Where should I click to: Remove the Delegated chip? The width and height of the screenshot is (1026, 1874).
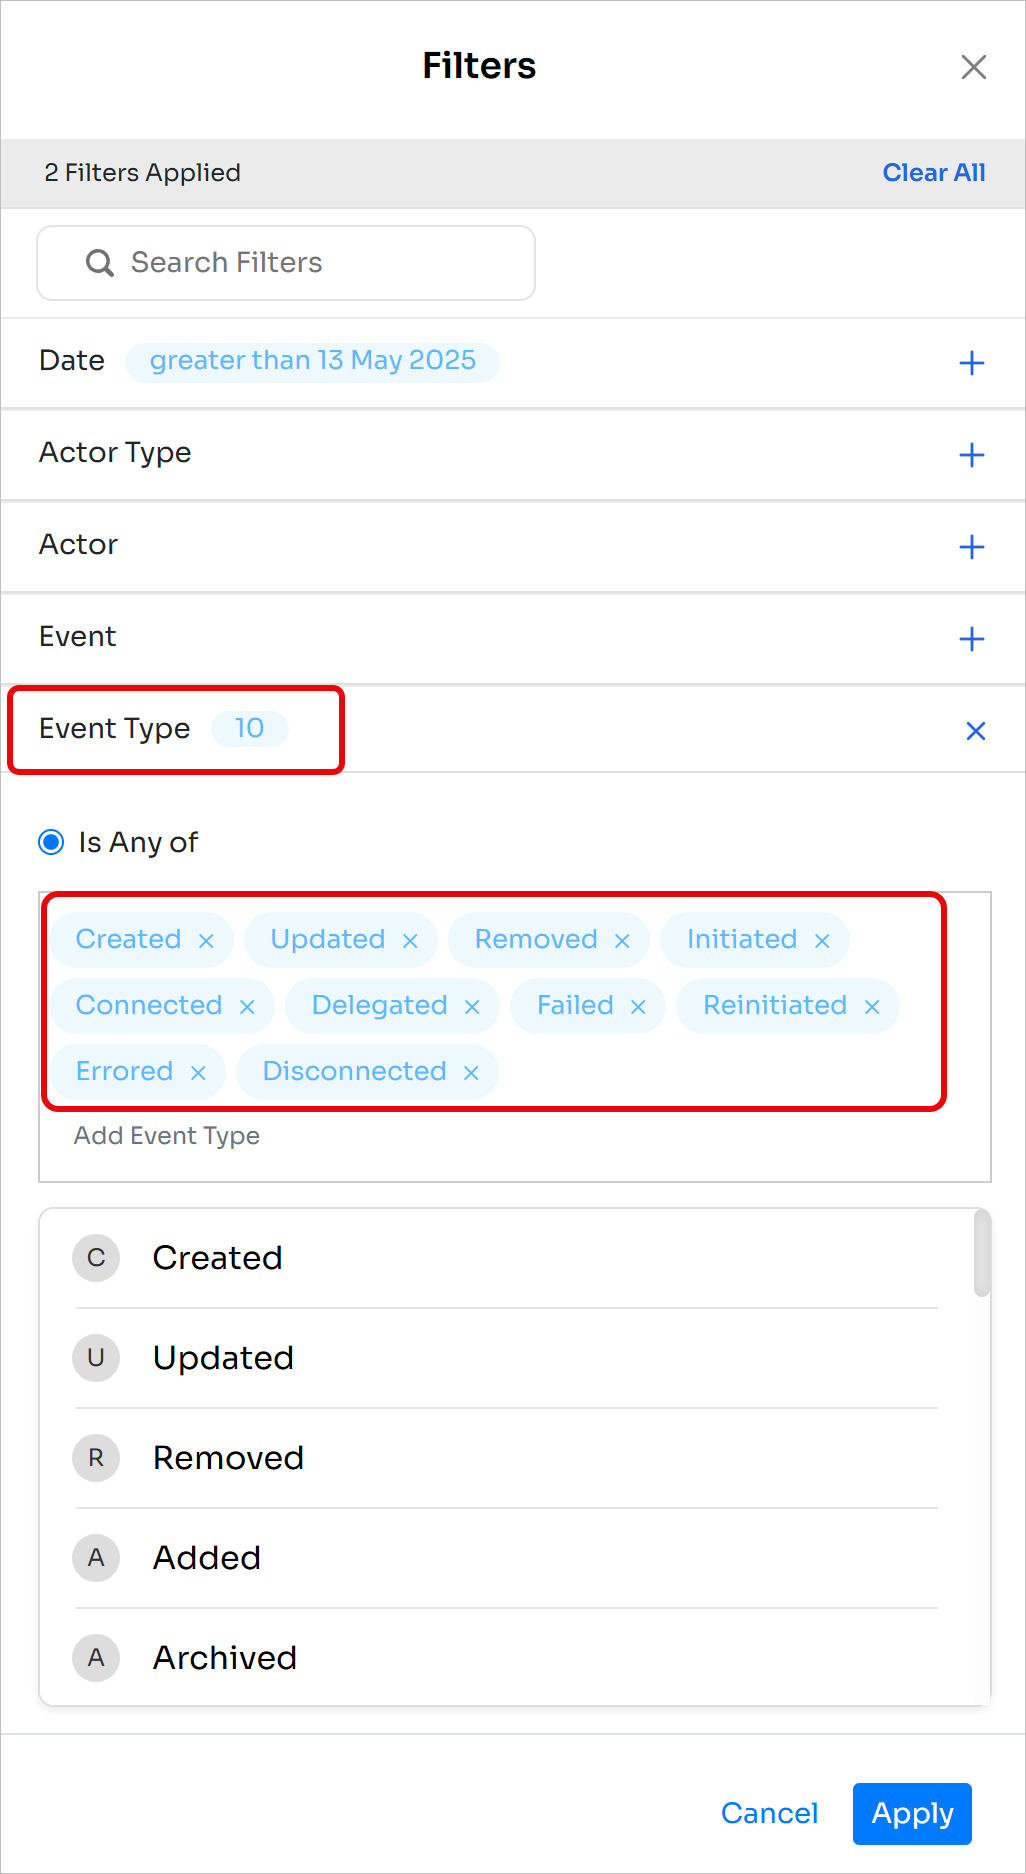coord(472,1007)
